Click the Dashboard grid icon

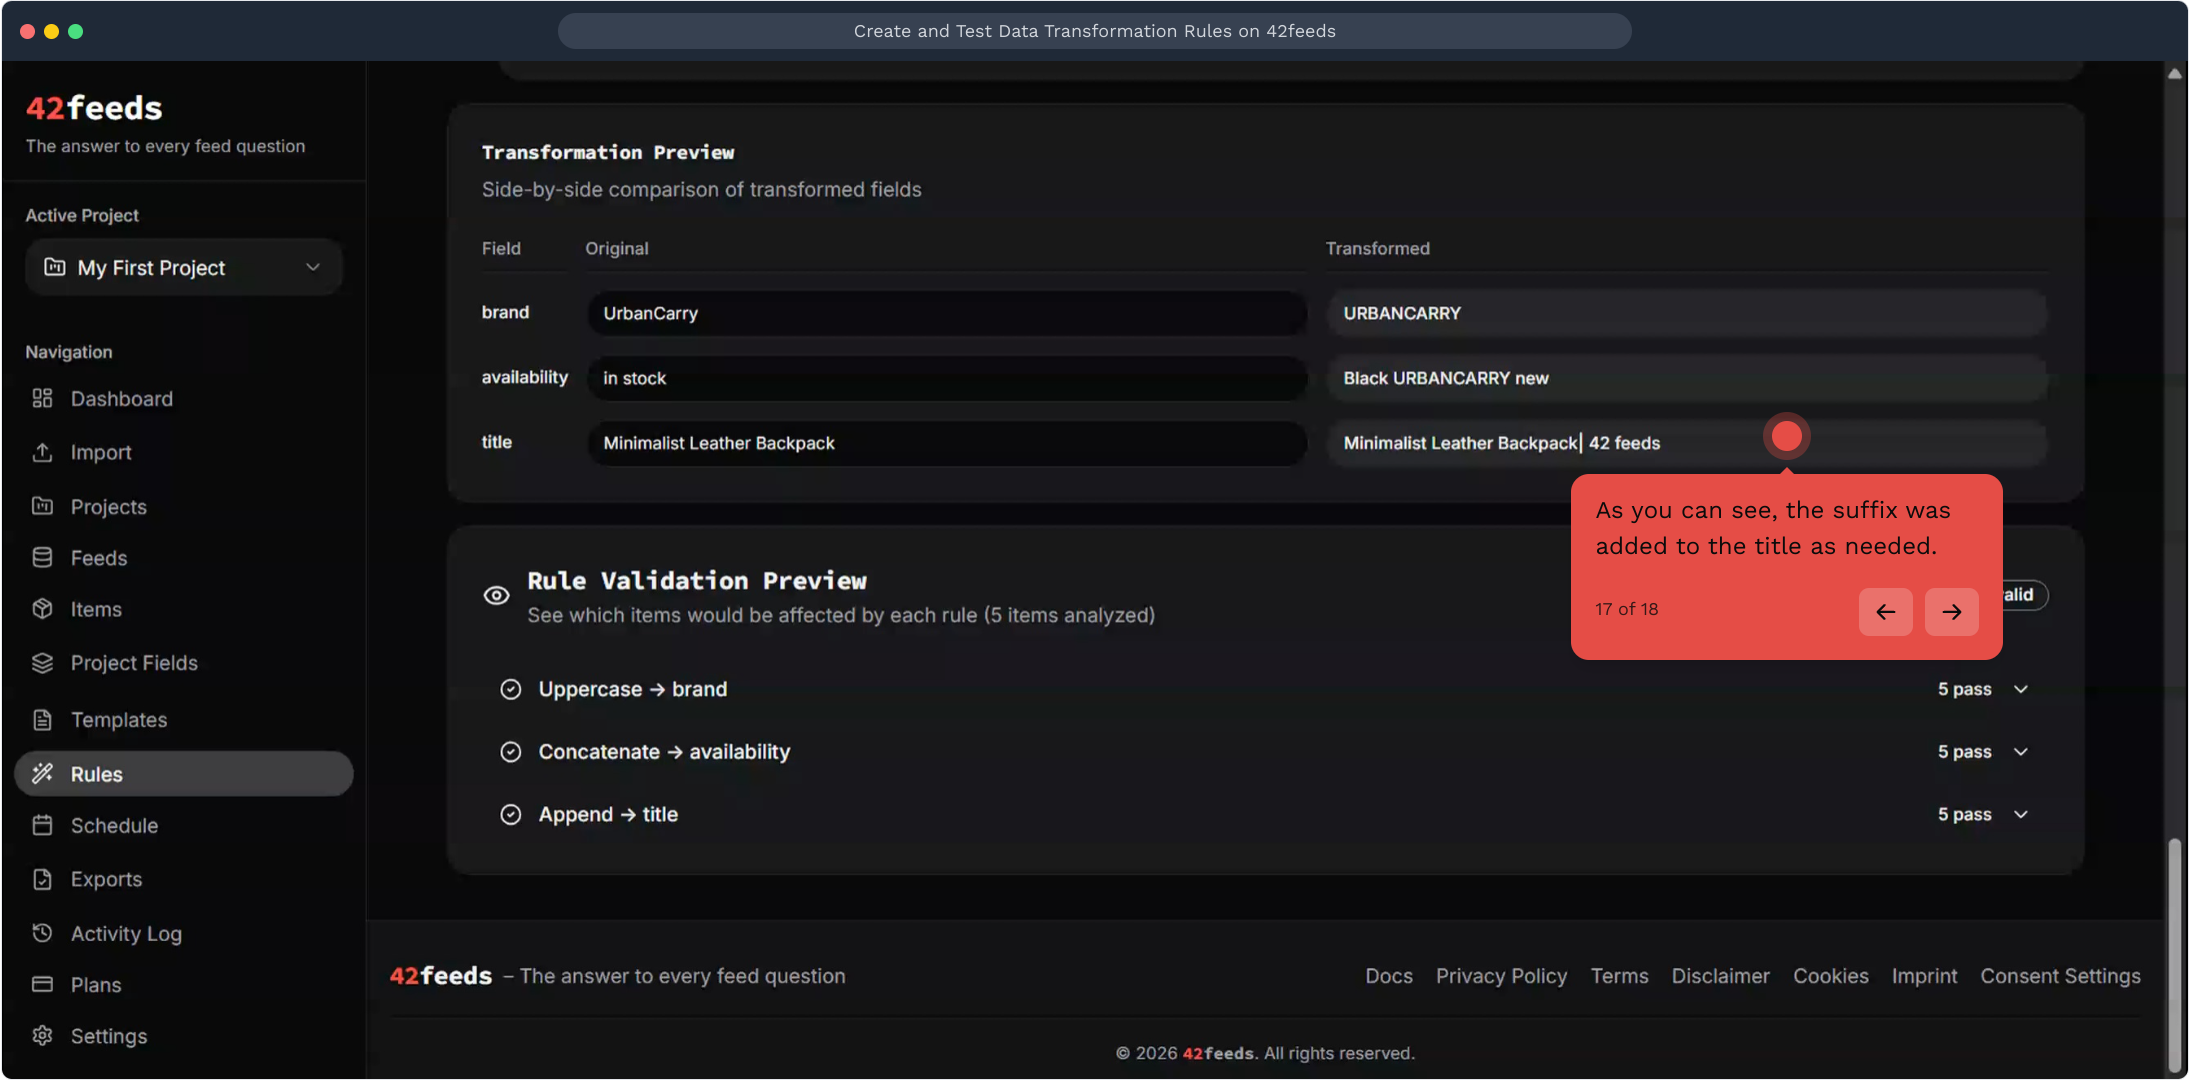pos(42,399)
